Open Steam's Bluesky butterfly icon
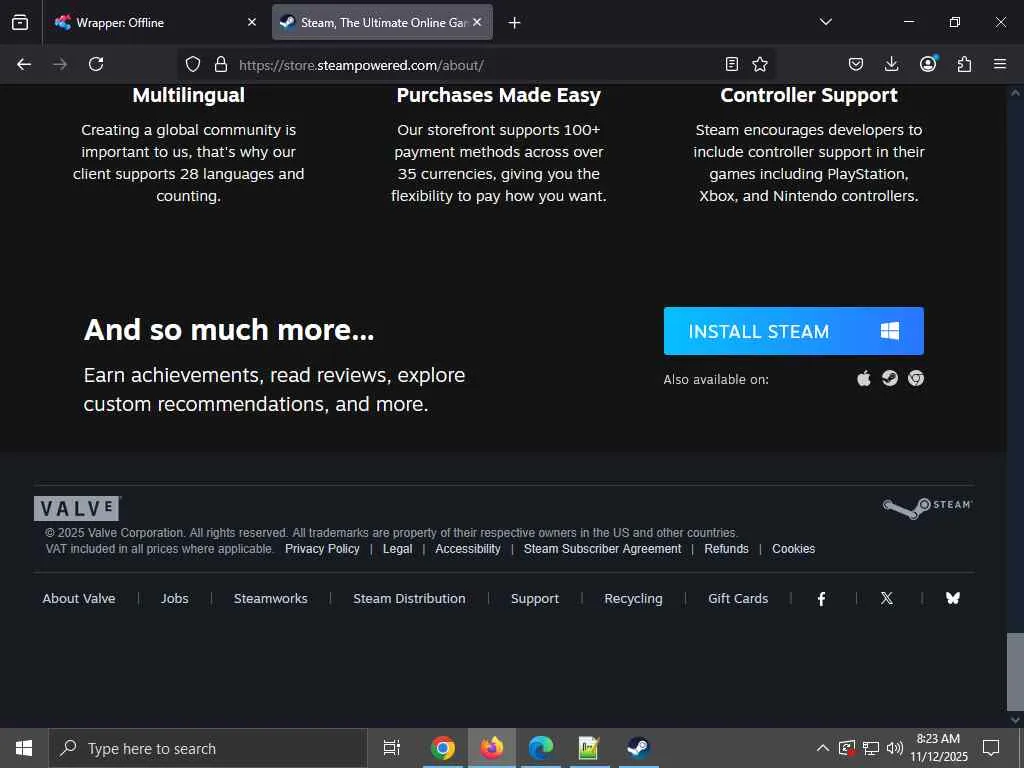 click(x=953, y=598)
